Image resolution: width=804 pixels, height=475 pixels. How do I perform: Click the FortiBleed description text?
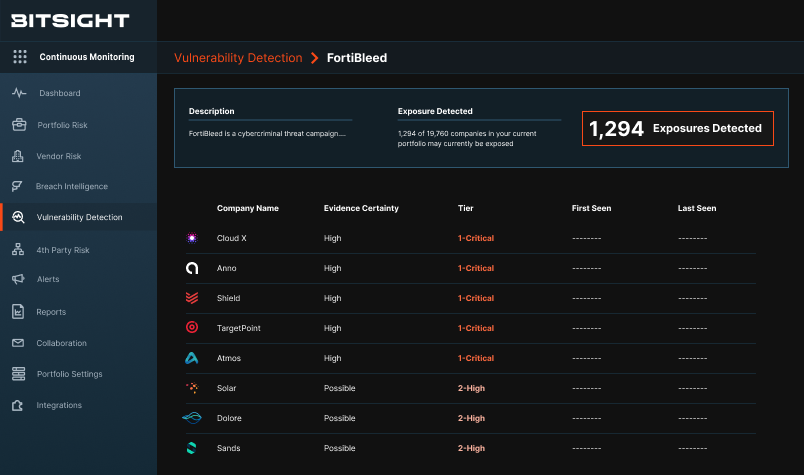(x=267, y=133)
